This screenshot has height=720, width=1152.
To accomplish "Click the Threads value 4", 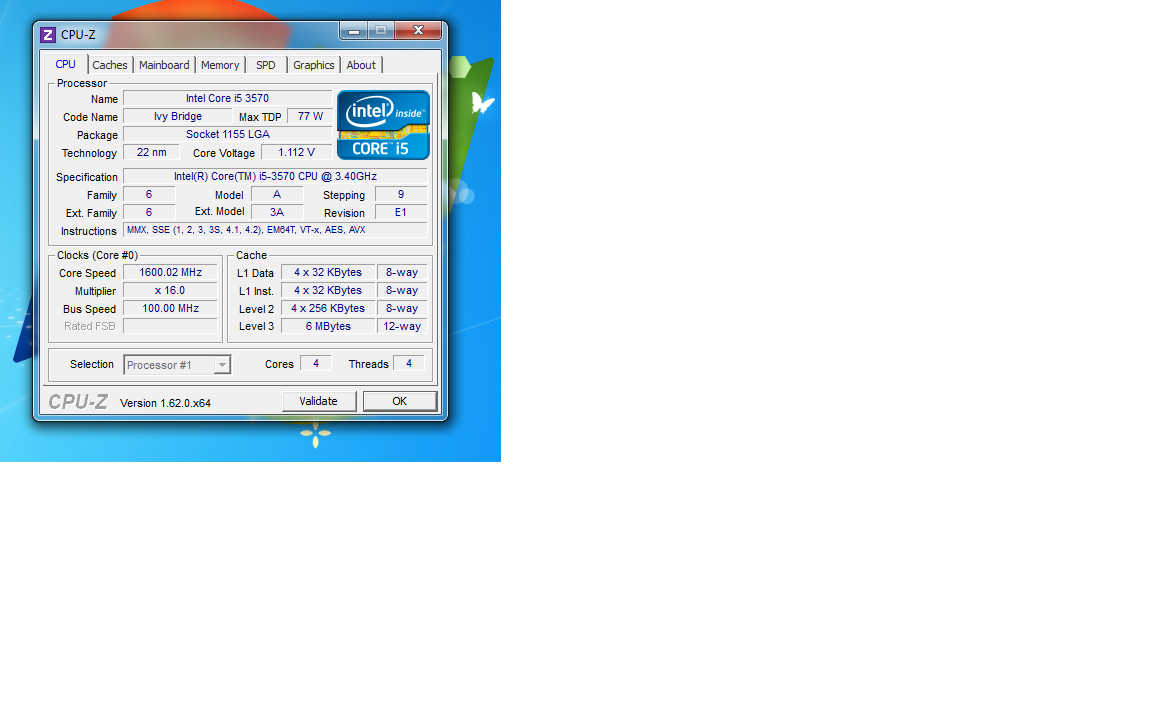I will (x=409, y=364).
